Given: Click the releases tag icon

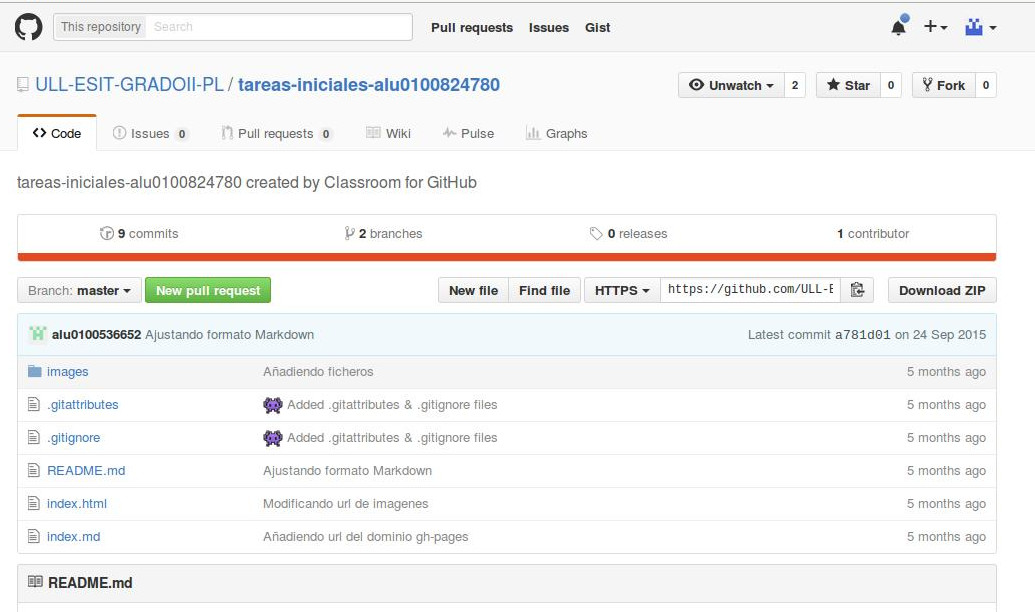Looking at the screenshot, I should 595,233.
